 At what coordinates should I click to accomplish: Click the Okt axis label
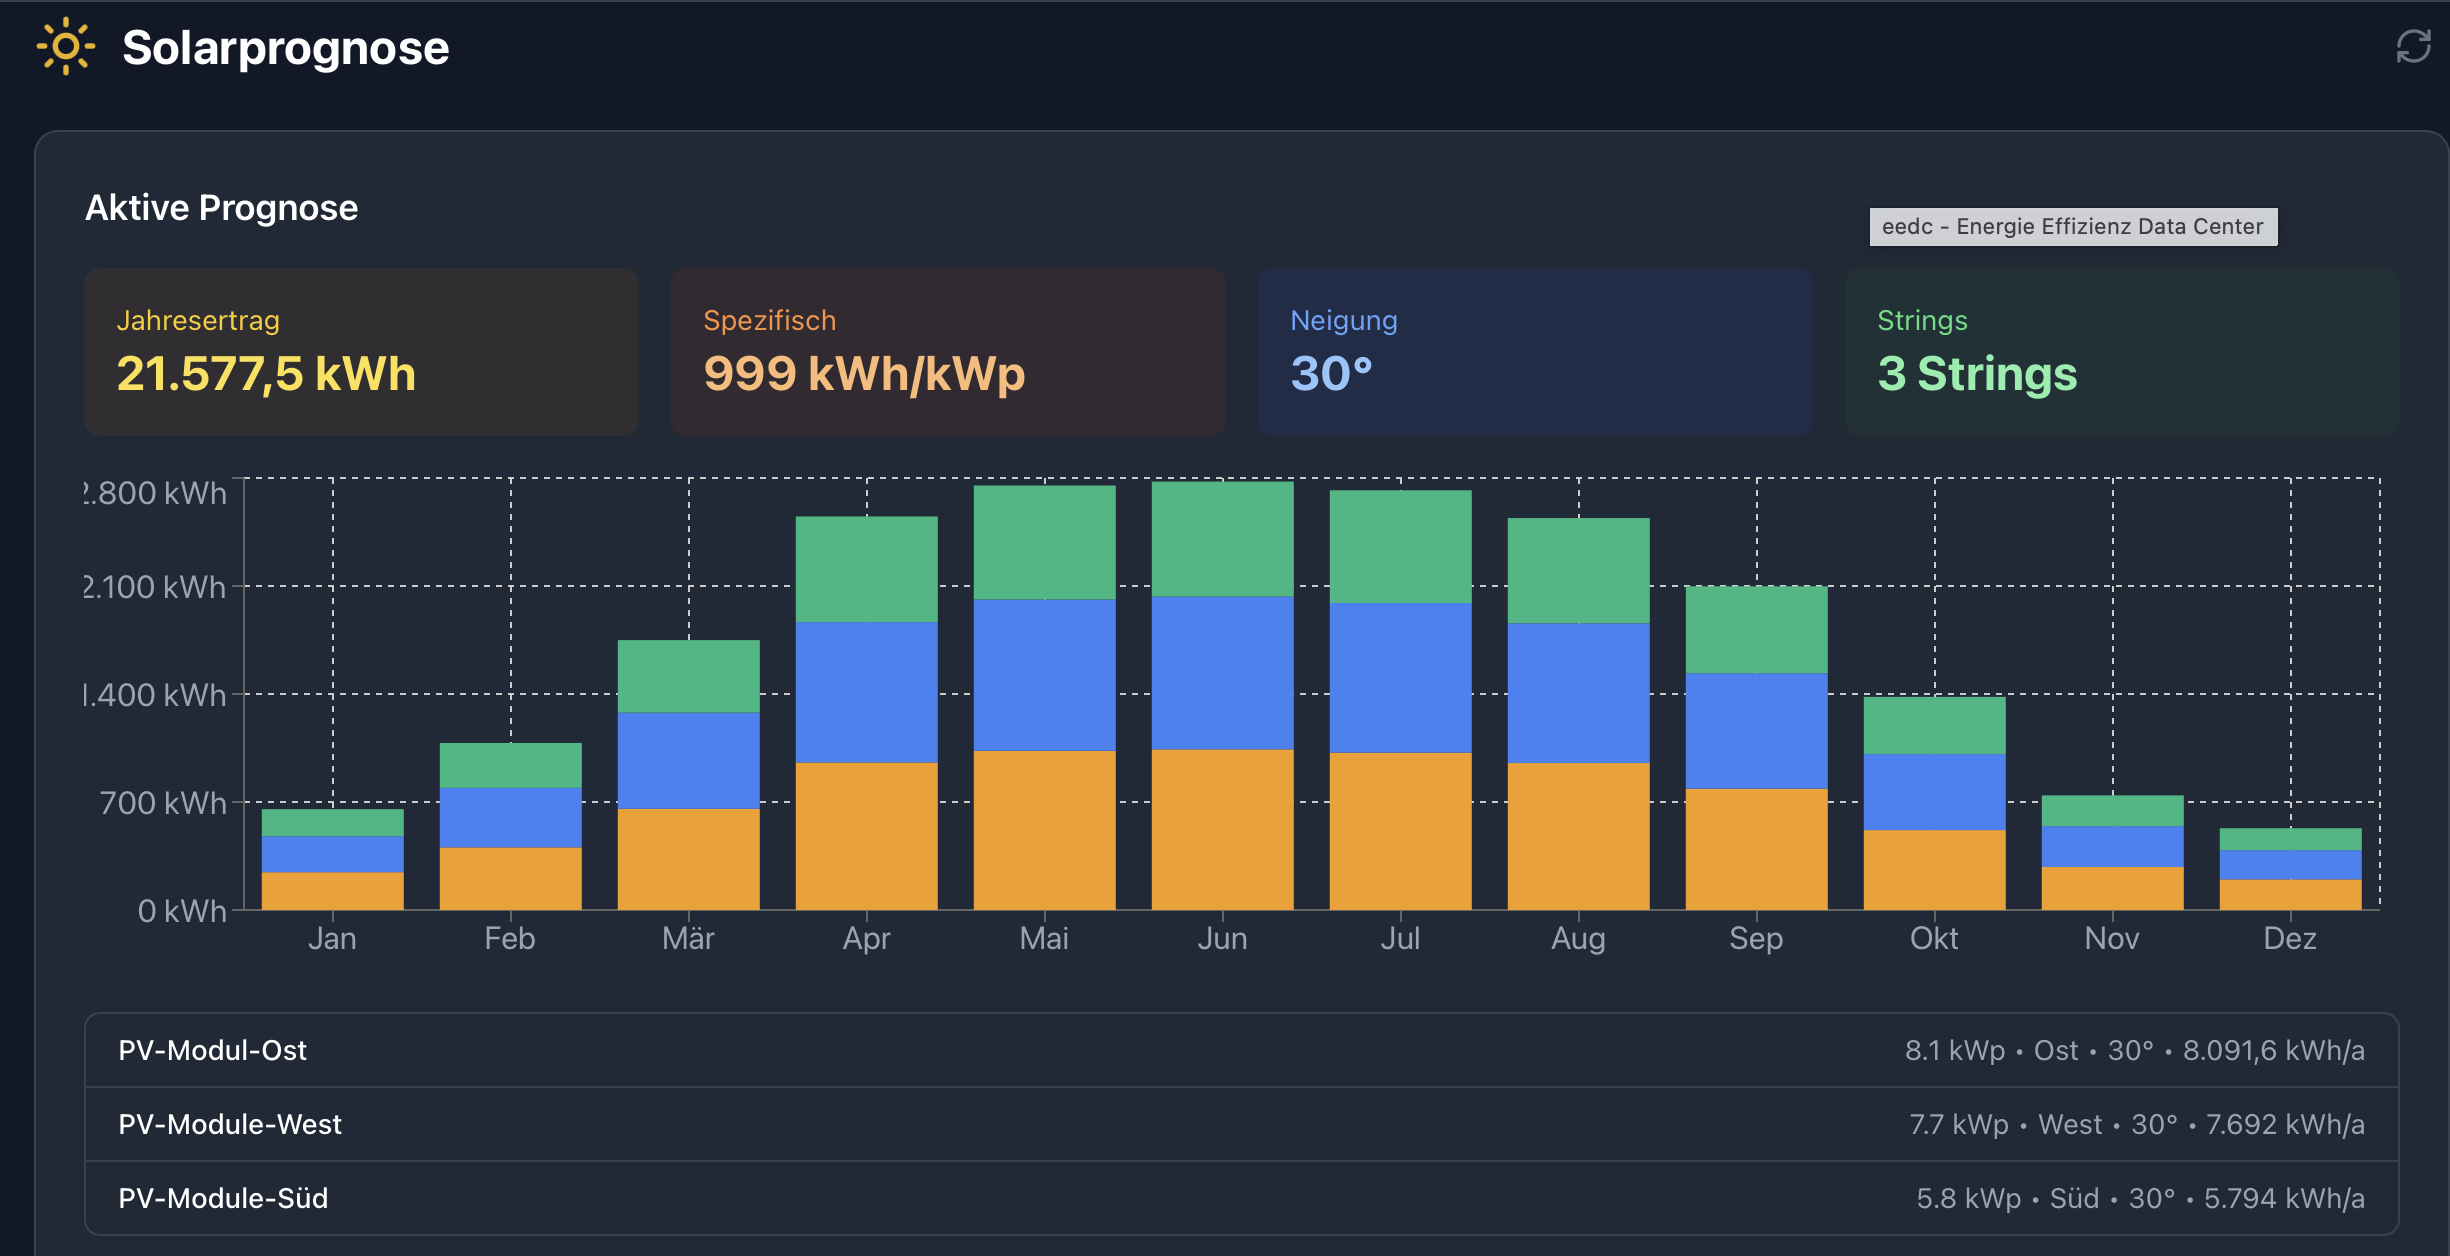(x=1934, y=939)
